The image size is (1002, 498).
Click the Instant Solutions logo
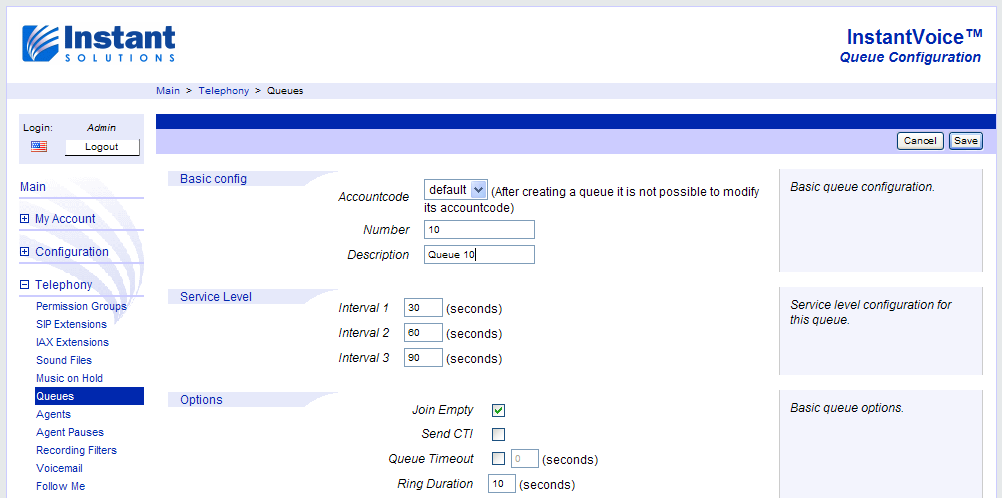click(x=98, y=43)
